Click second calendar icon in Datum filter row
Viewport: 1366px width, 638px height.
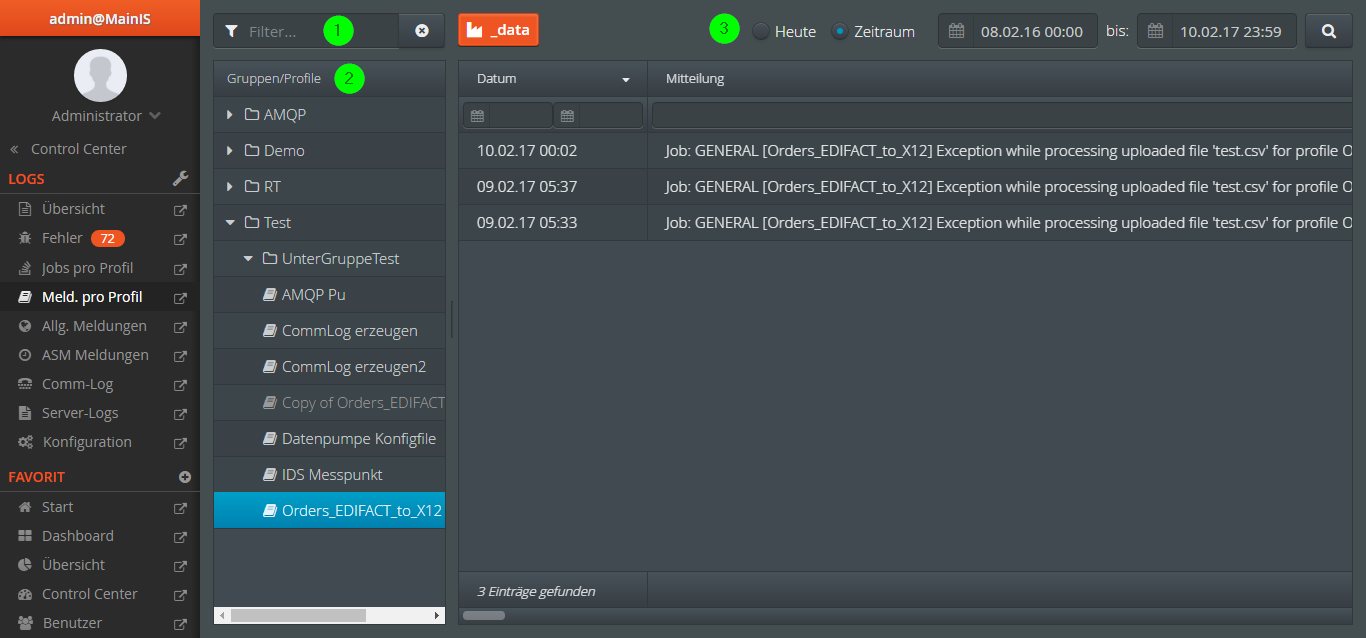[x=567, y=116]
